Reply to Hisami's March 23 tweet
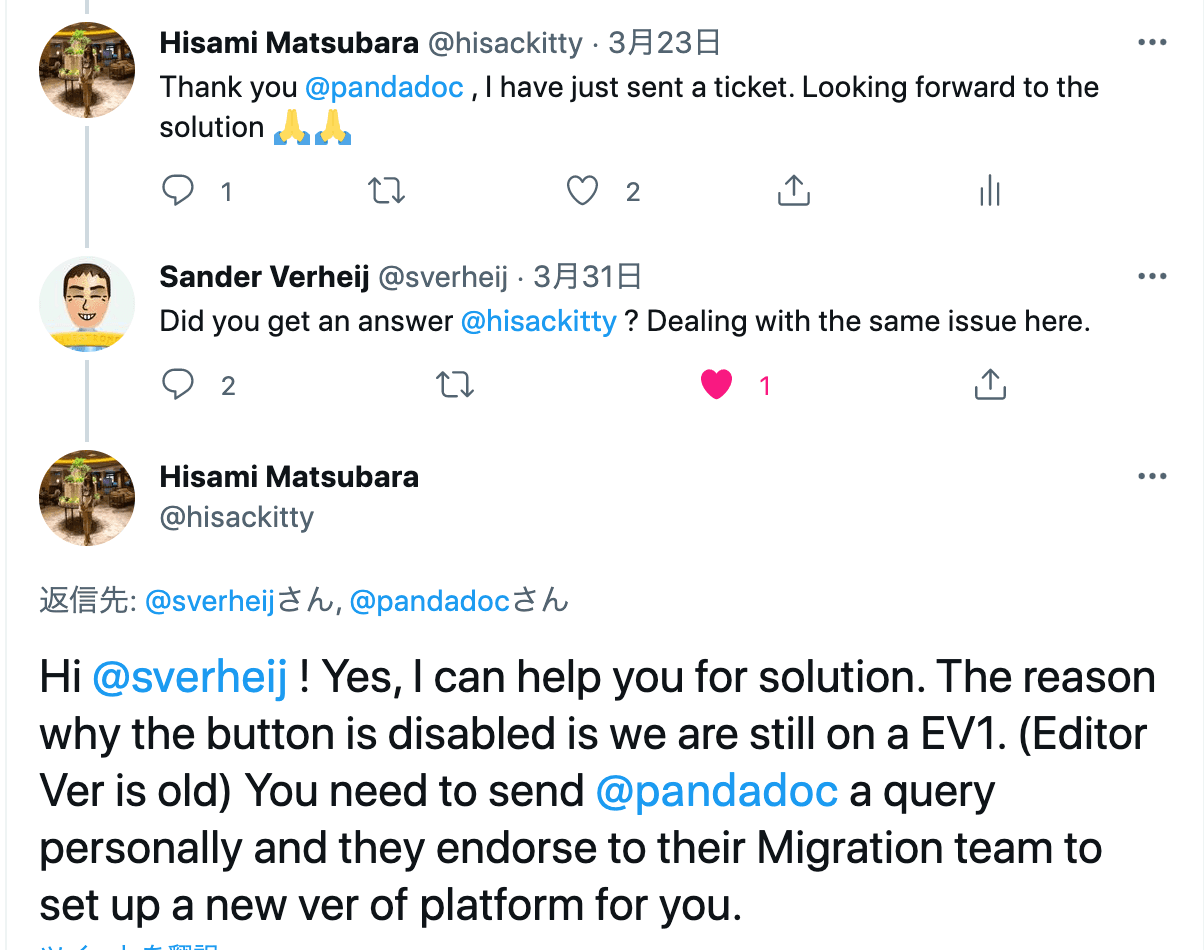 point(178,190)
